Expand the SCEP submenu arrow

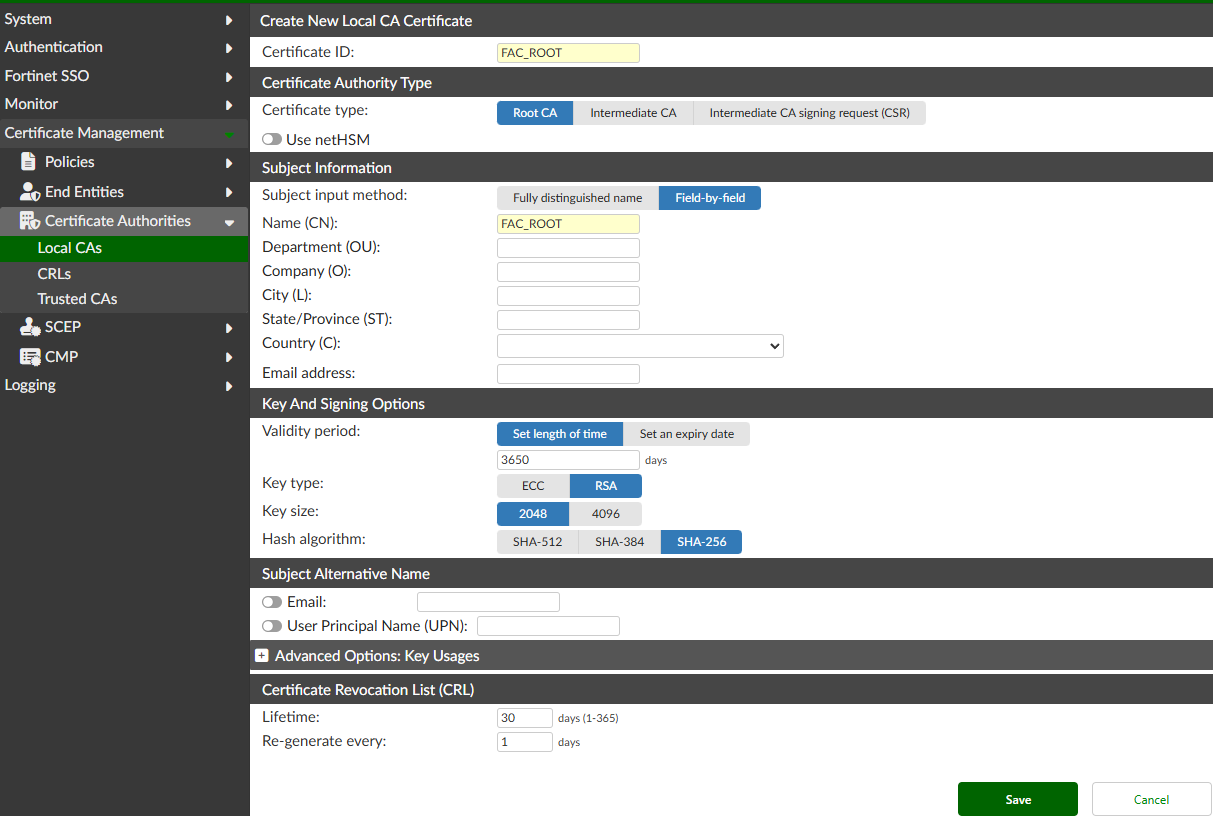click(229, 327)
